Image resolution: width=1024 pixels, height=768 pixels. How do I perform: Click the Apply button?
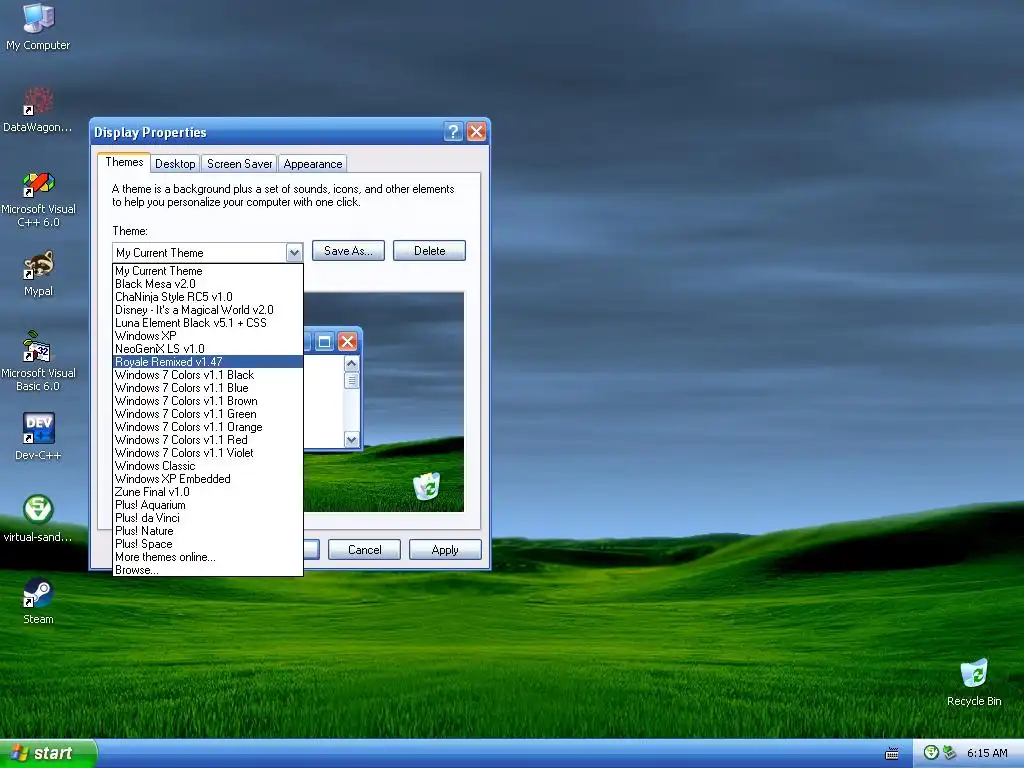445,550
